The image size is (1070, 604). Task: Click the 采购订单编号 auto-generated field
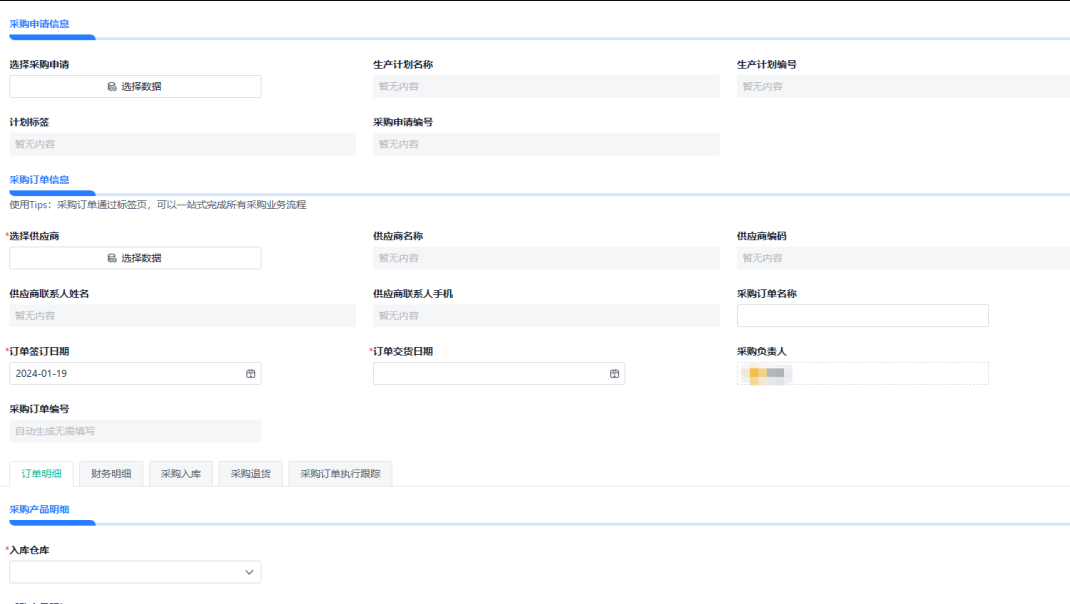135,431
